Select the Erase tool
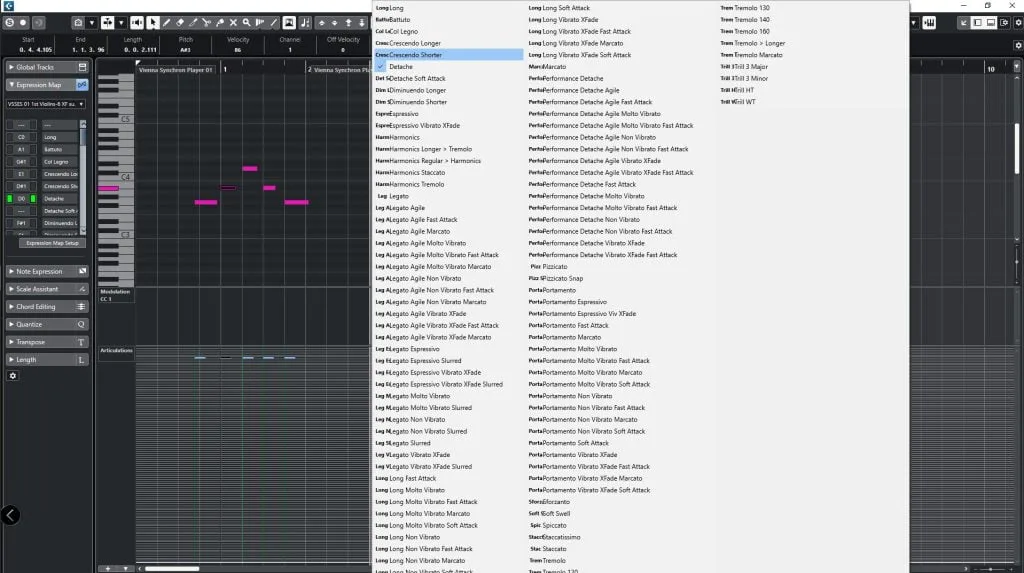The height and width of the screenshot is (573, 1024). pyautogui.click(x=180, y=22)
